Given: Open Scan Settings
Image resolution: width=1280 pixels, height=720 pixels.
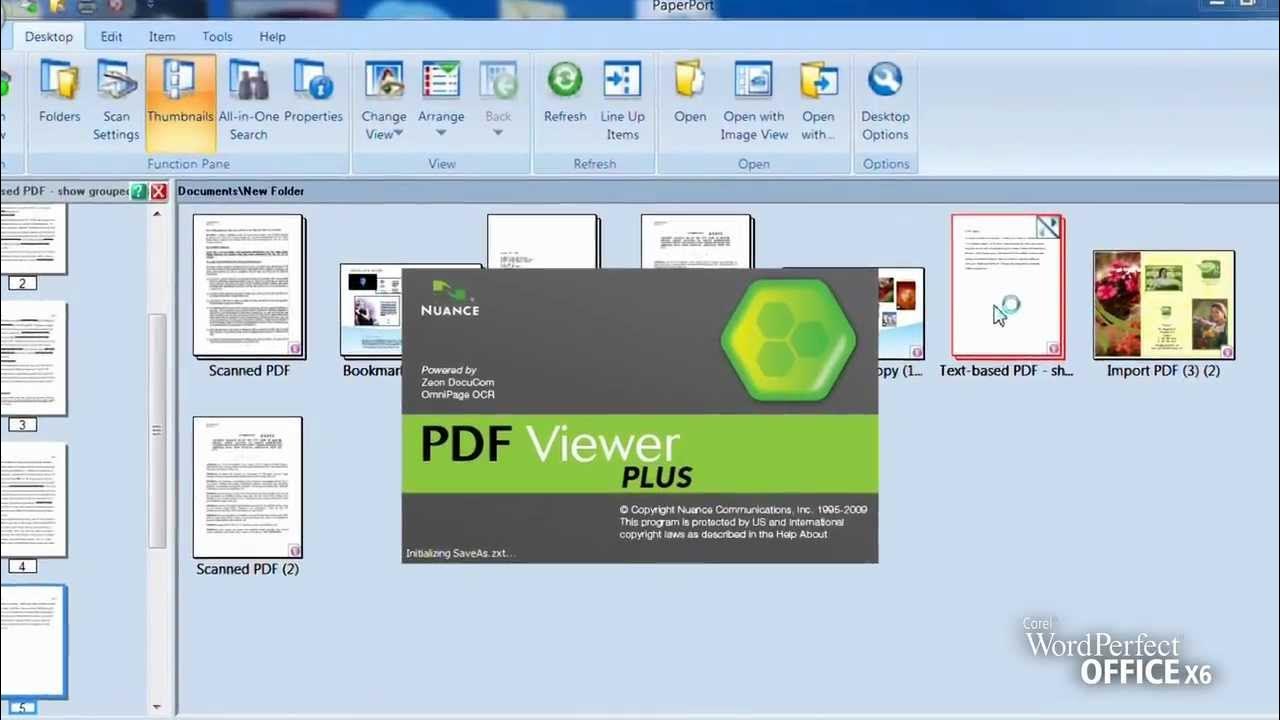Looking at the screenshot, I should [x=116, y=100].
